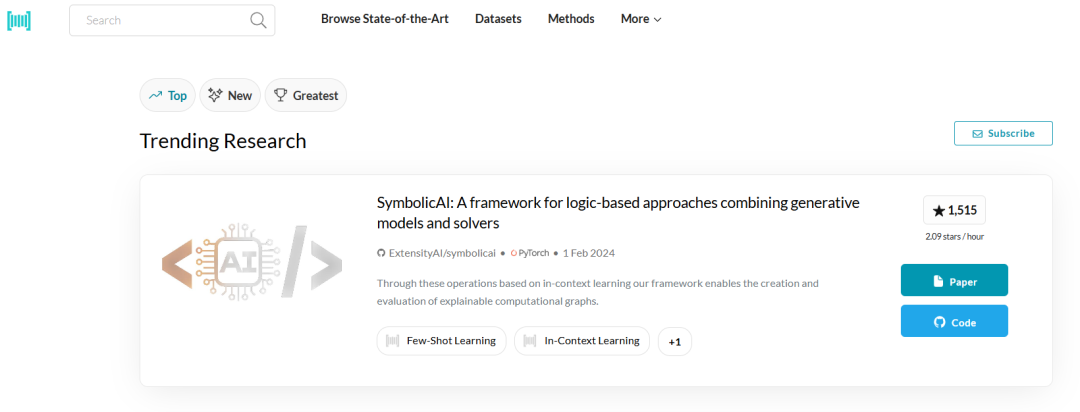Viewport: 1080px width, 412px height.
Task: Expand the +1 additional tasks badge
Action: (674, 342)
